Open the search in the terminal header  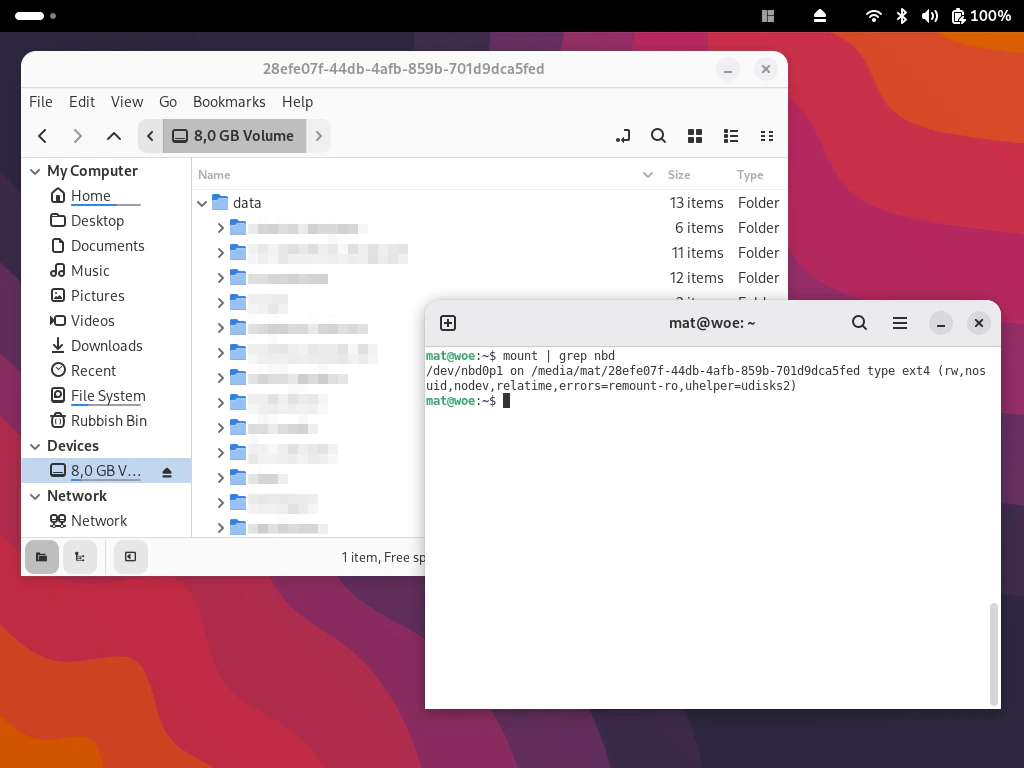pos(859,323)
